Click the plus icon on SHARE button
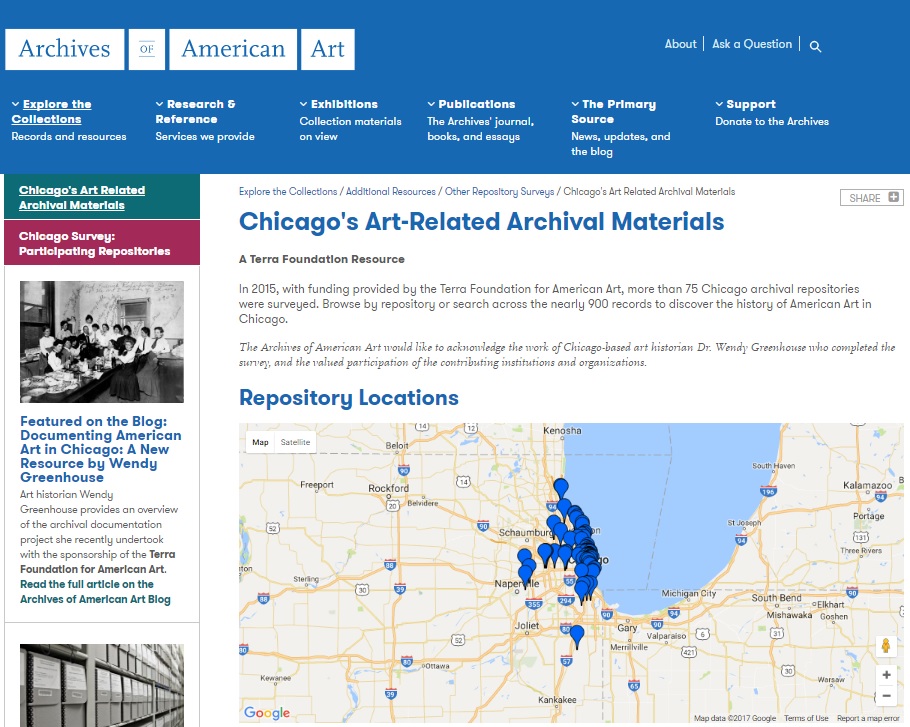Screen dimensions: 910x727 pyautogui.click(x=894, y=197)
